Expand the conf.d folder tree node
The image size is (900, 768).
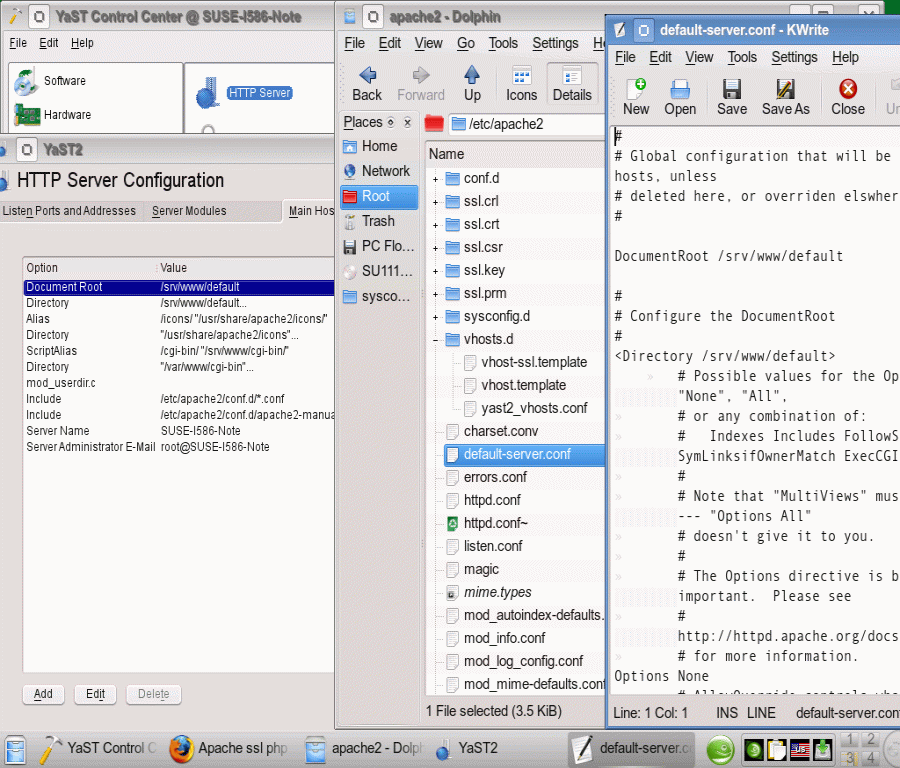pyautogui.click(x=436, y=179)
